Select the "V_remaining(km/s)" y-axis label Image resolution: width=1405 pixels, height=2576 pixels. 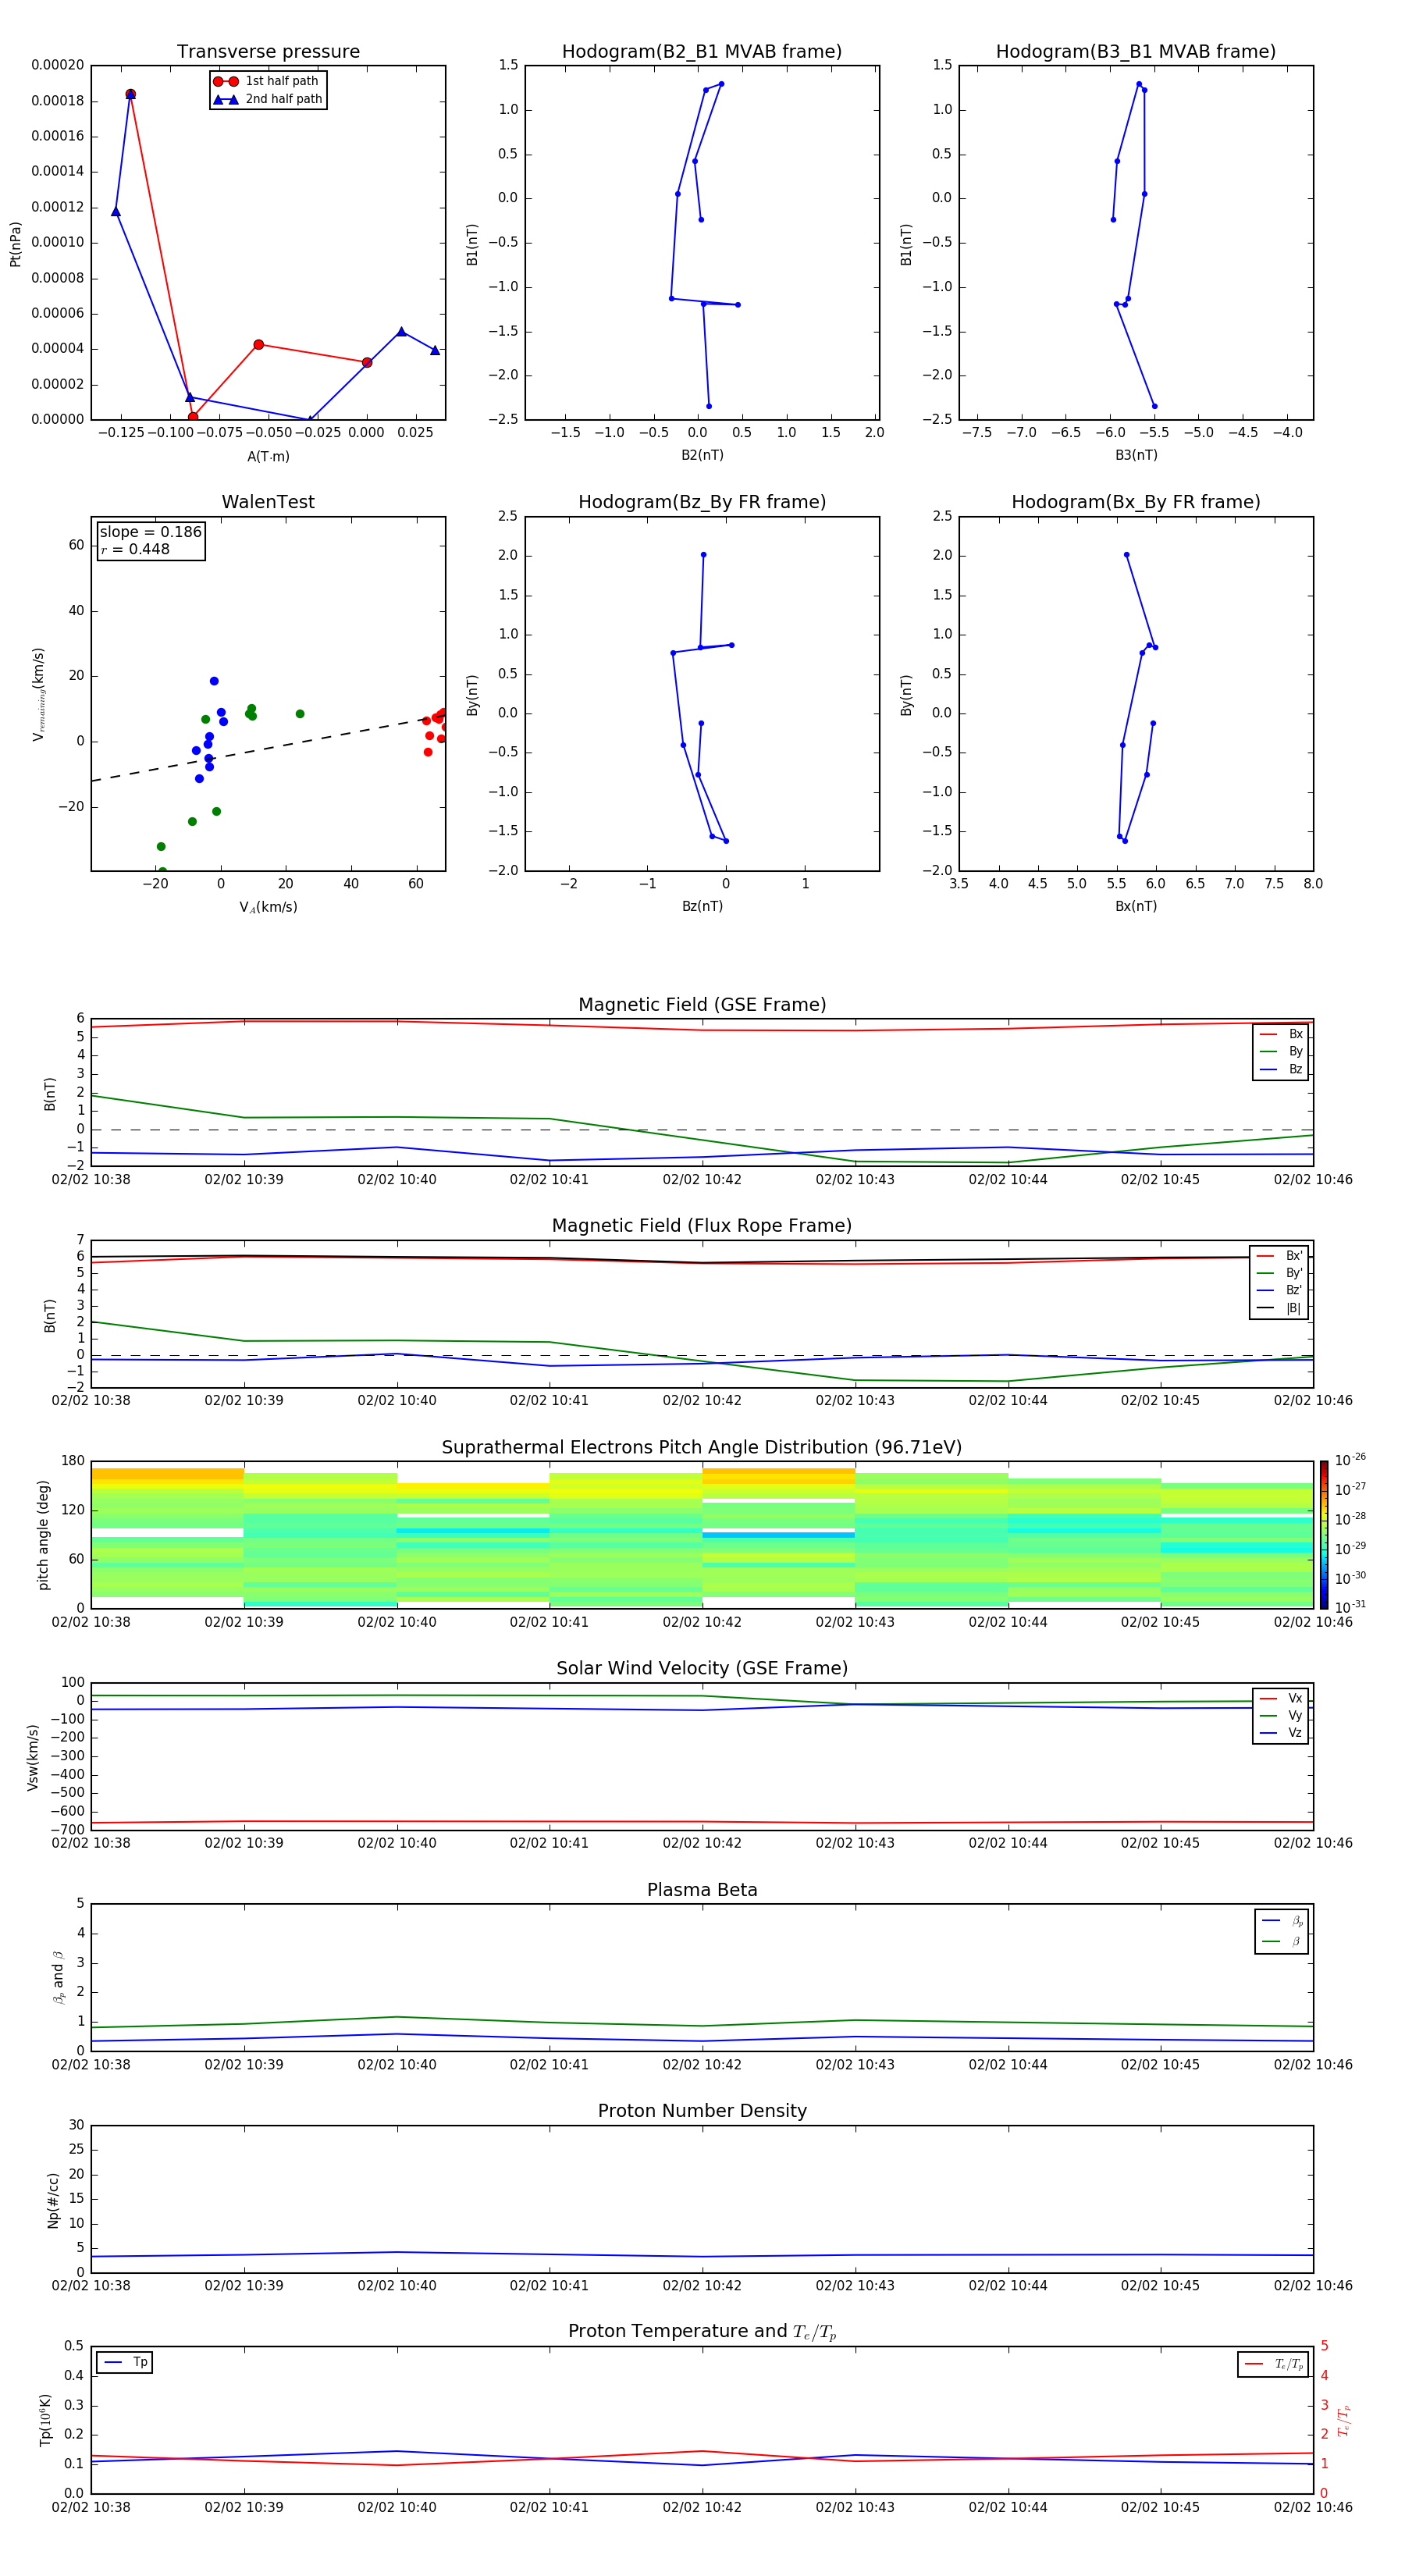click(38, 694)
